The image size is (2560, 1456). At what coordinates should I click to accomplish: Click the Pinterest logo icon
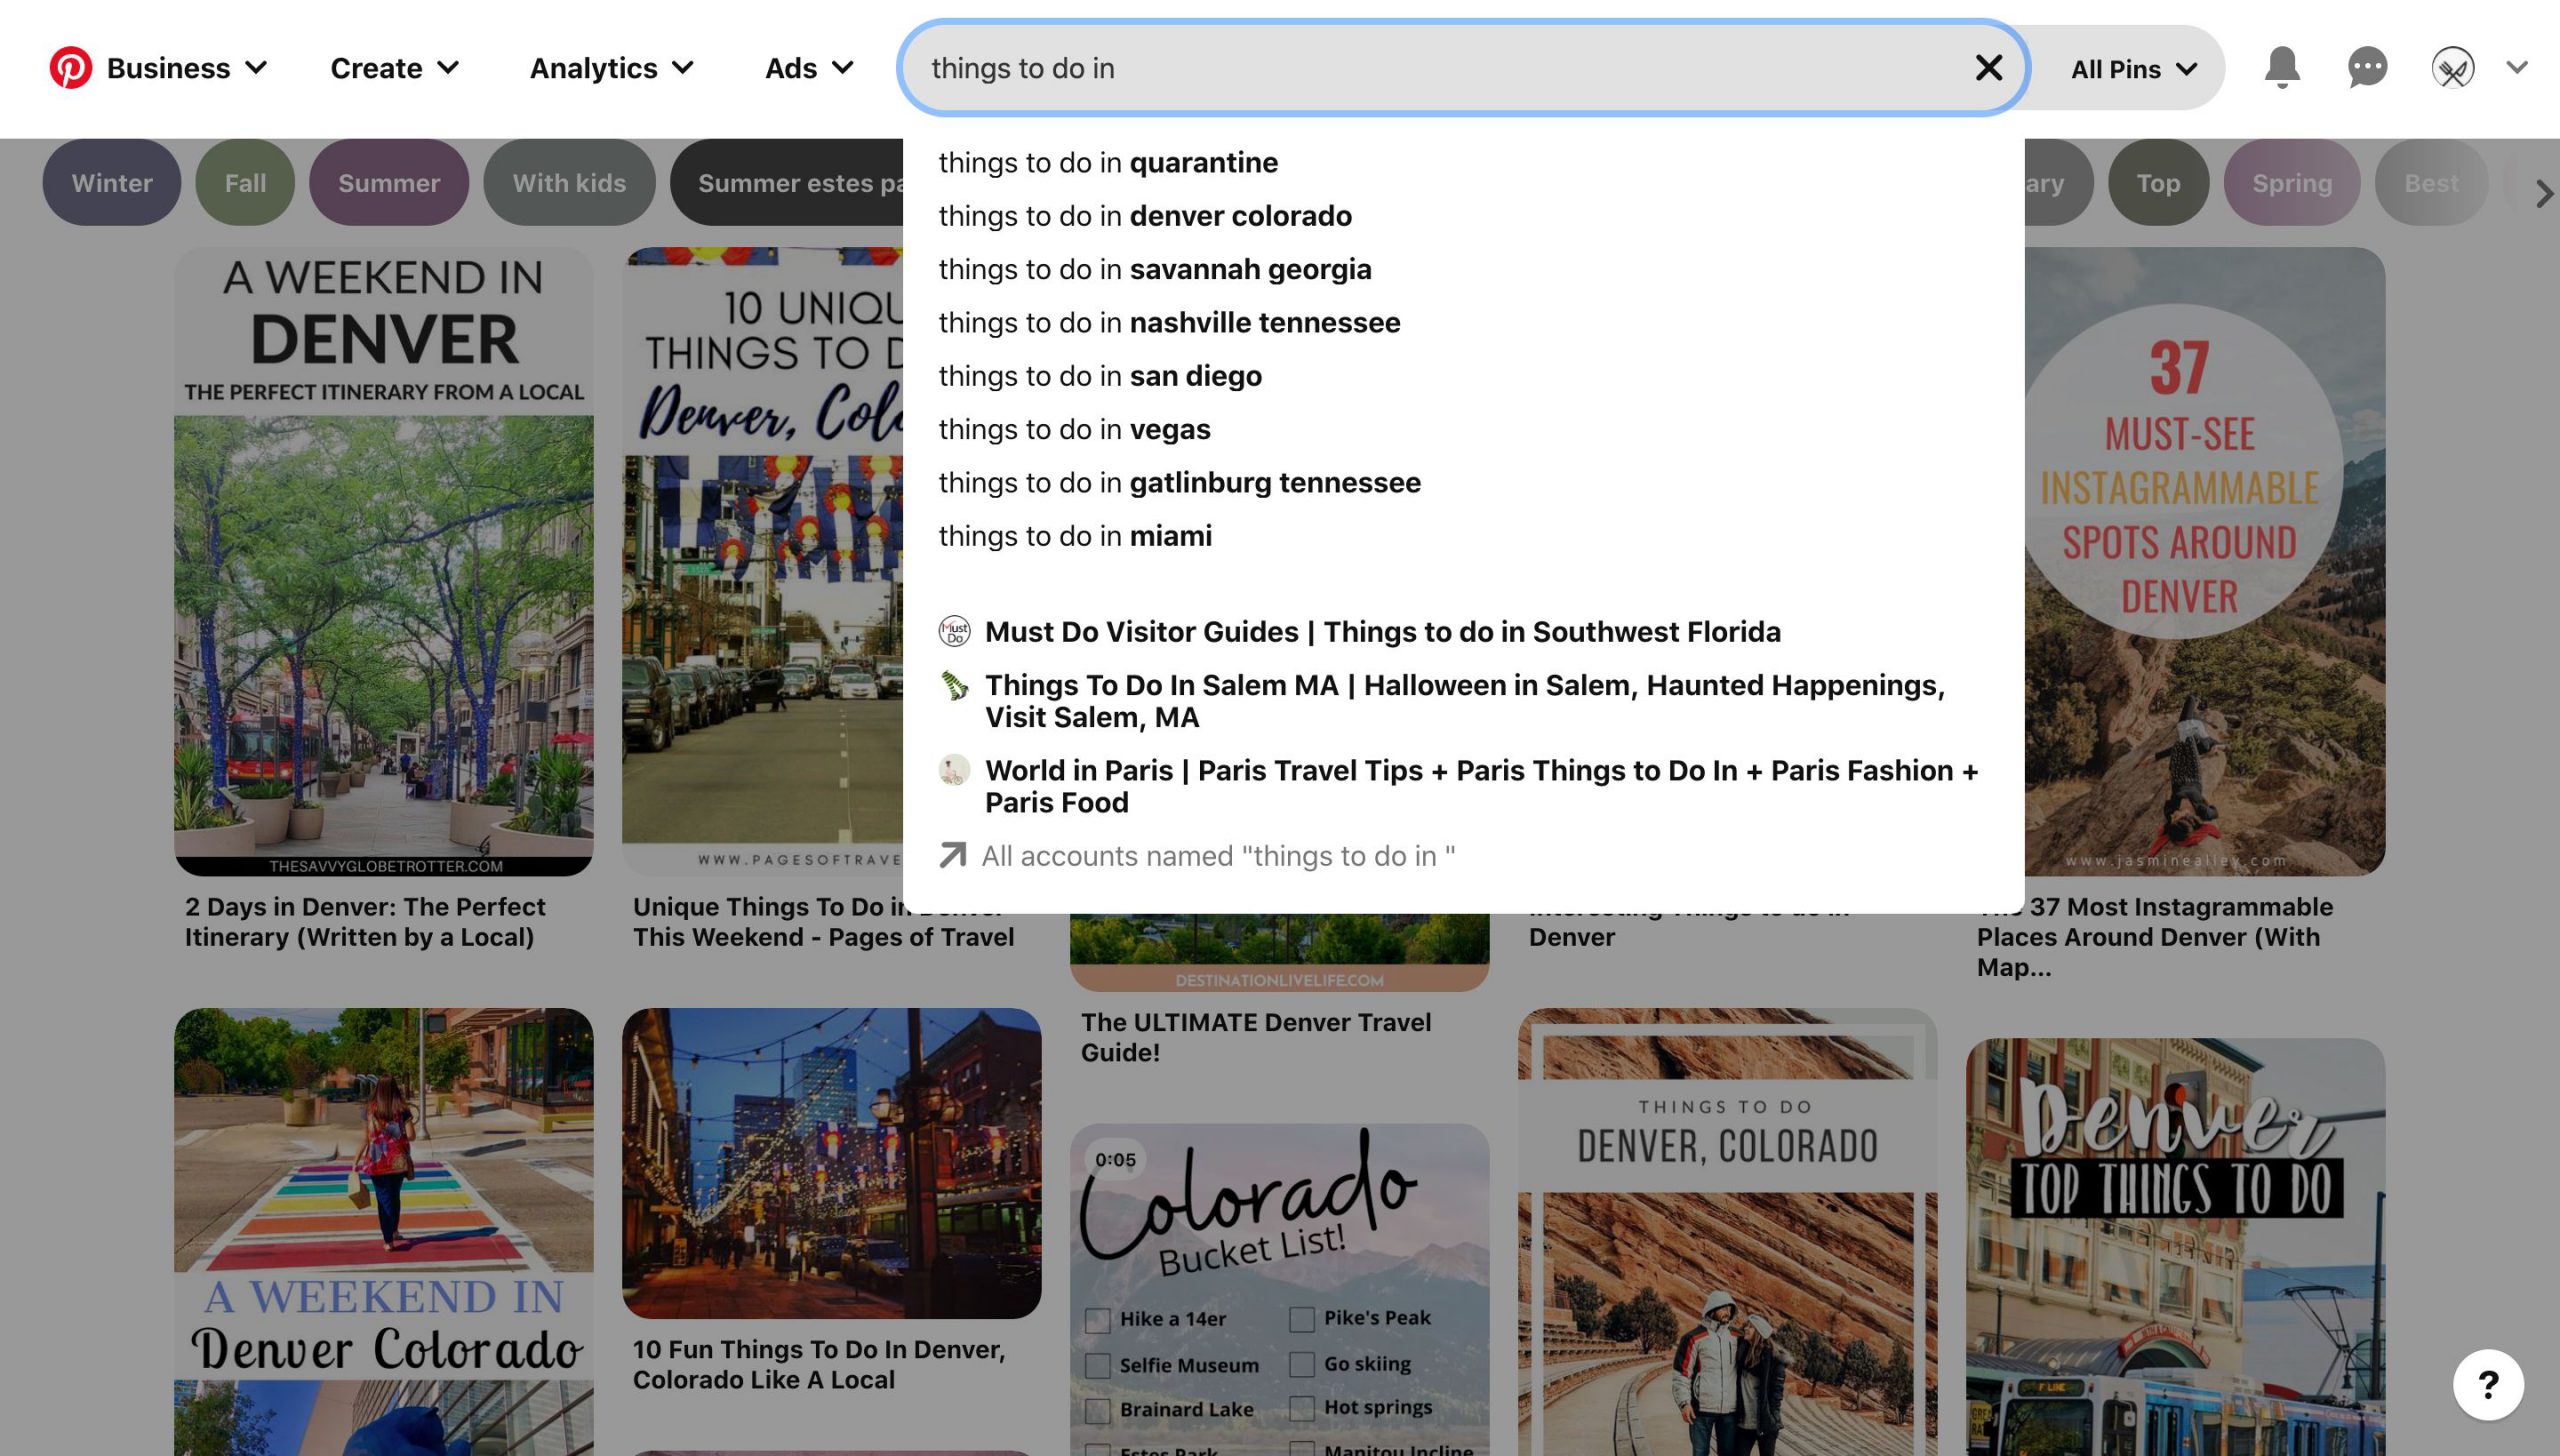(x=71, y=68)
